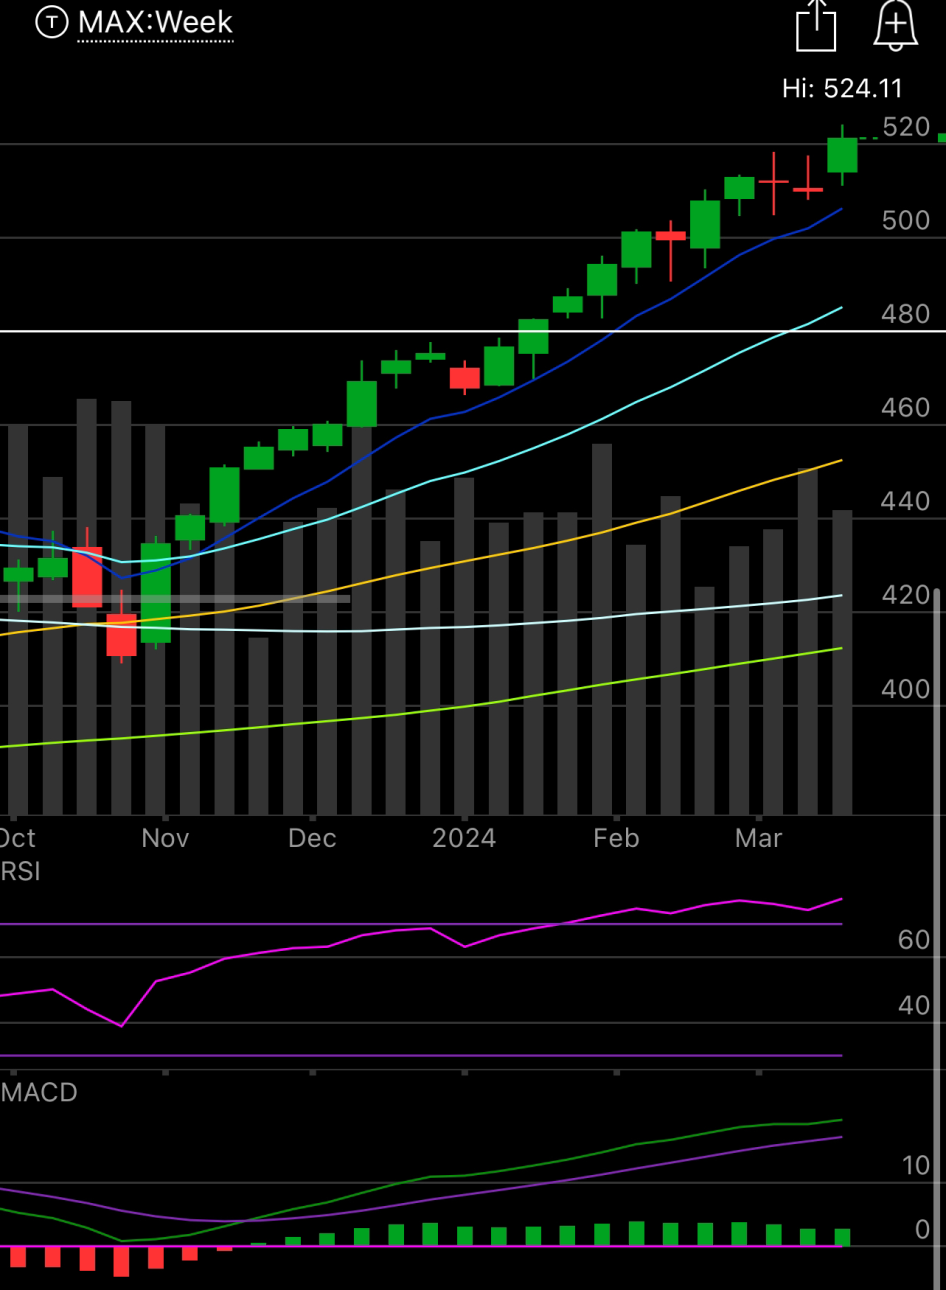Screen dimensions: 946x1290
Task: Tap the vertical scrollbar on right edge
Action: [x=937, y=938]
